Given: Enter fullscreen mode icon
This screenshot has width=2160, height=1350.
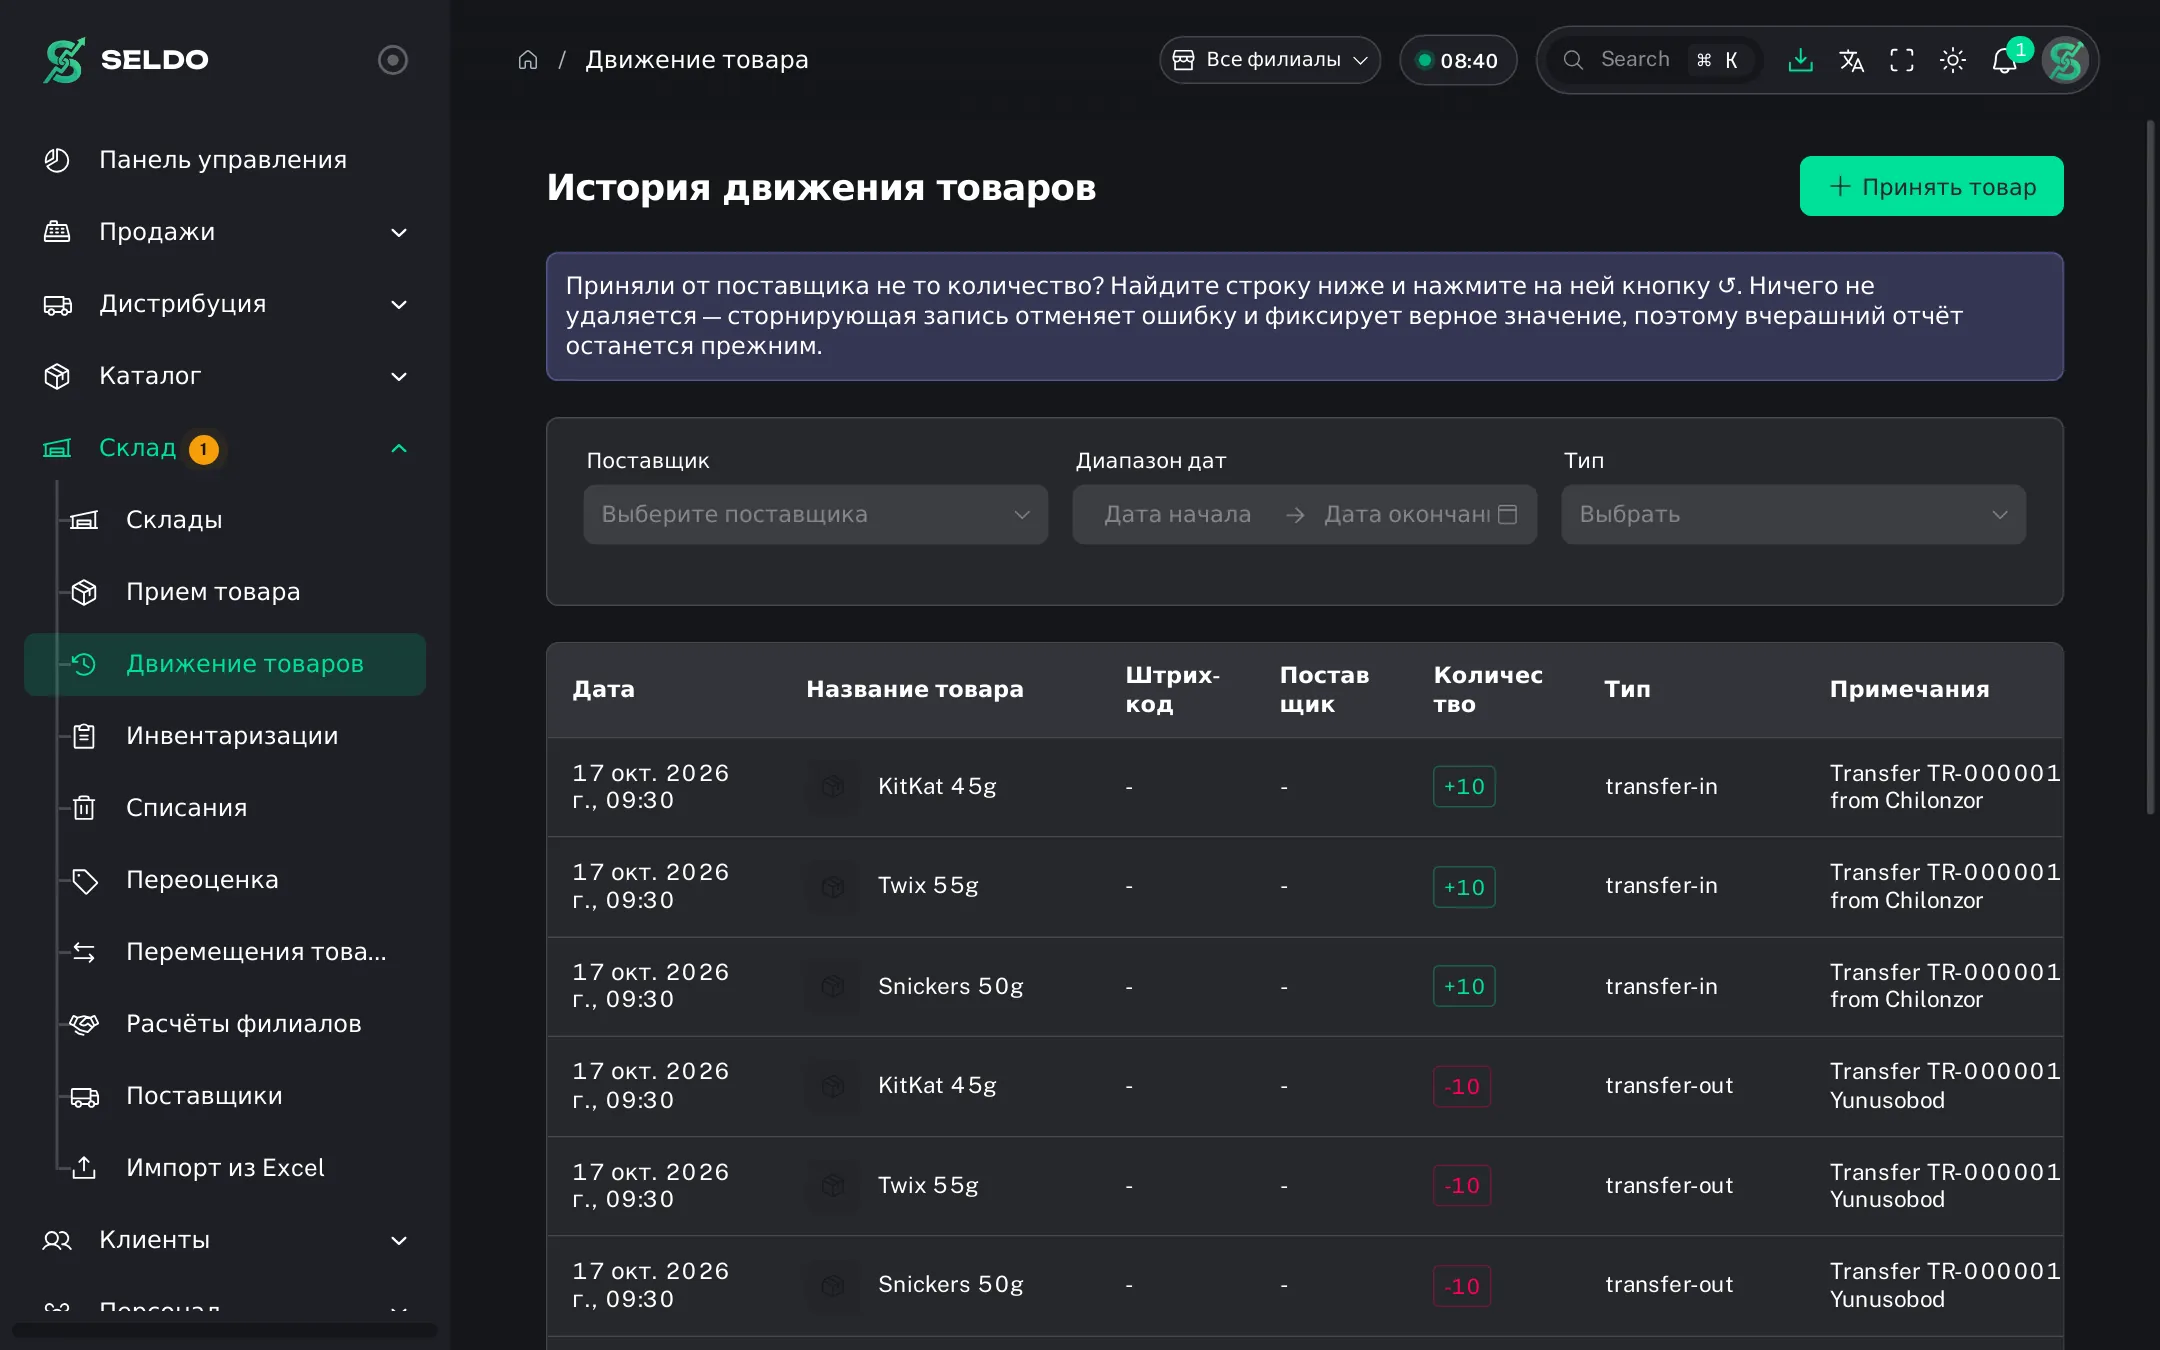Looking at the screenshot, I should coord(1902,60).
